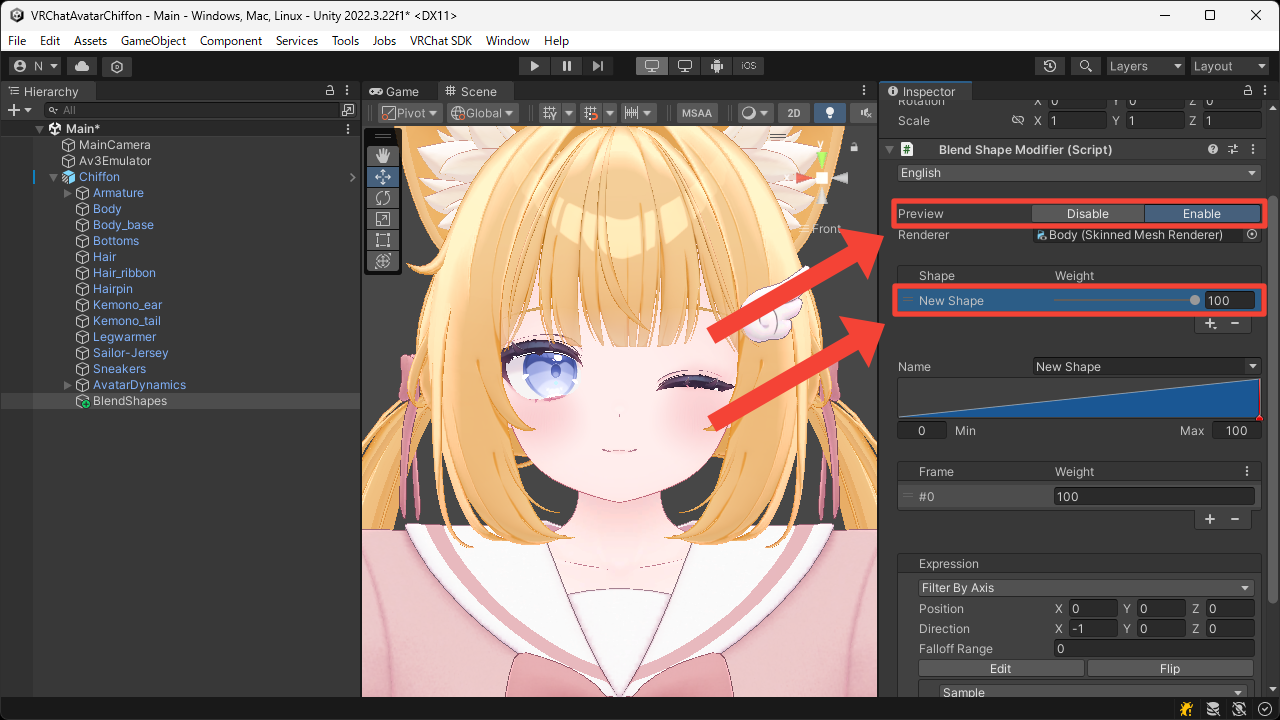Image resolution: width=1280 pixels, height=720 pixels.
Task: Click the Edit button under Expression
Action: 1000,669
